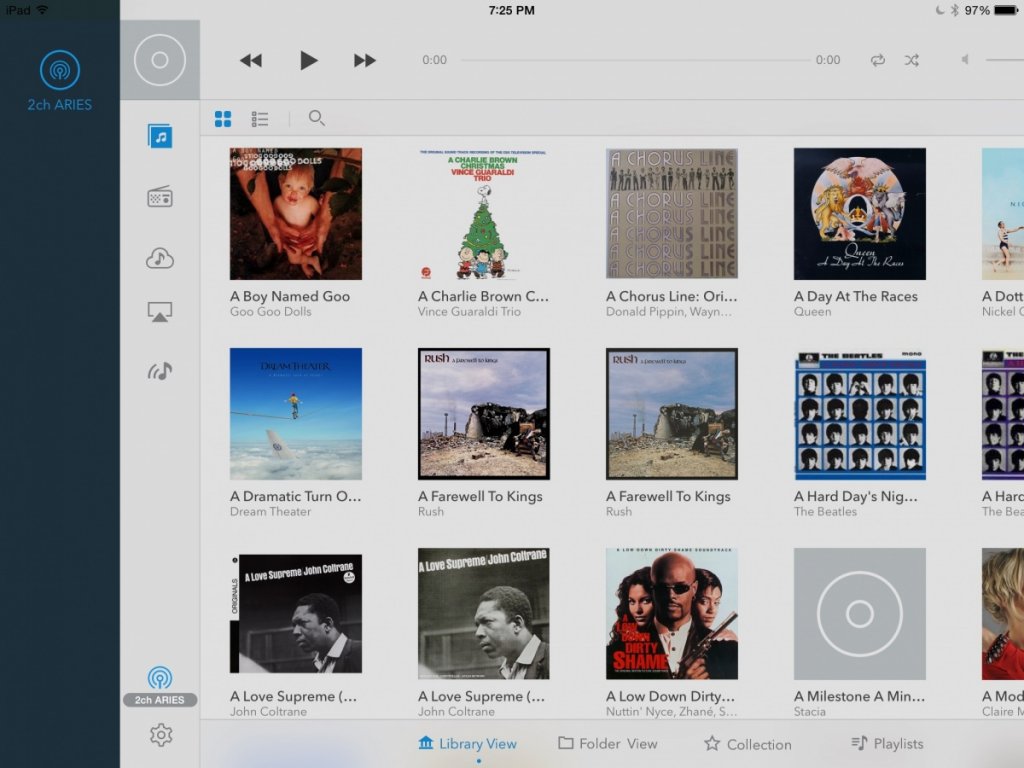1024x768 pixels.
Task: Select the "Donald Pippin, Wayn…" artist text
Action: point(669,312)
